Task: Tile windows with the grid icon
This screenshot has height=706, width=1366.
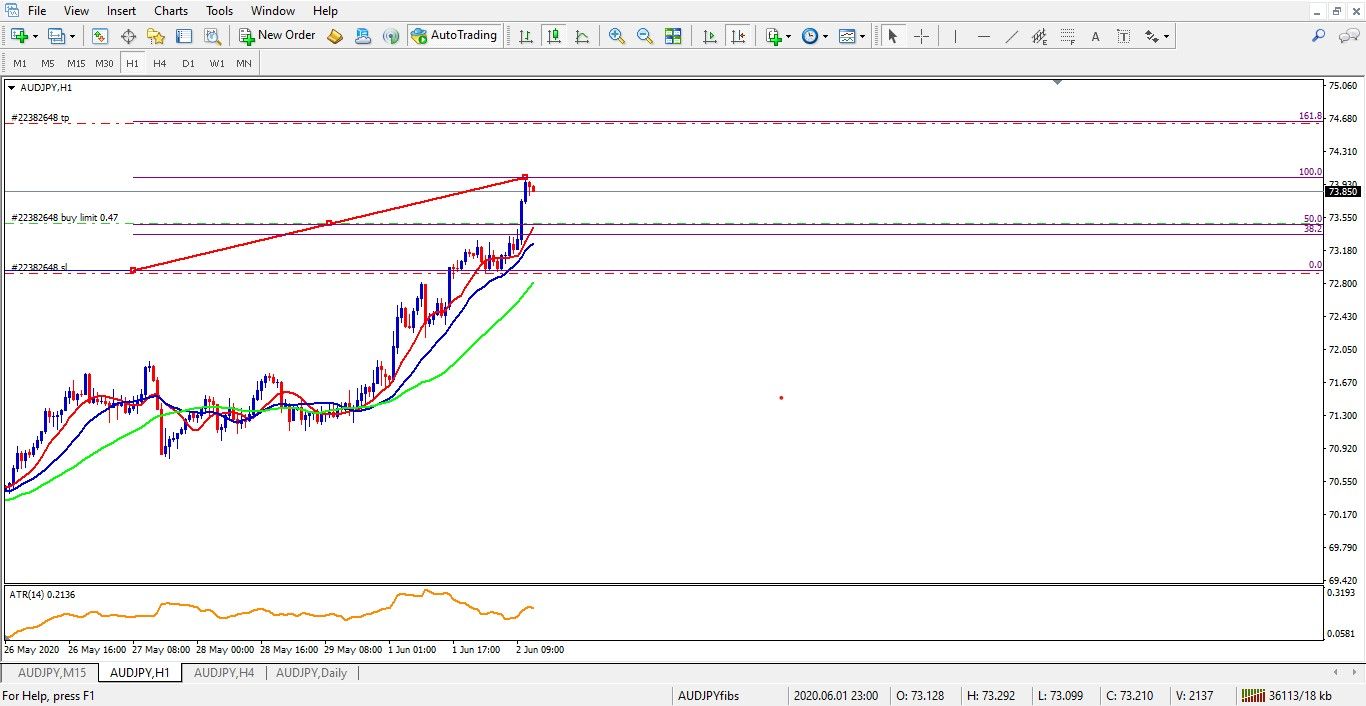Action: 673,36
